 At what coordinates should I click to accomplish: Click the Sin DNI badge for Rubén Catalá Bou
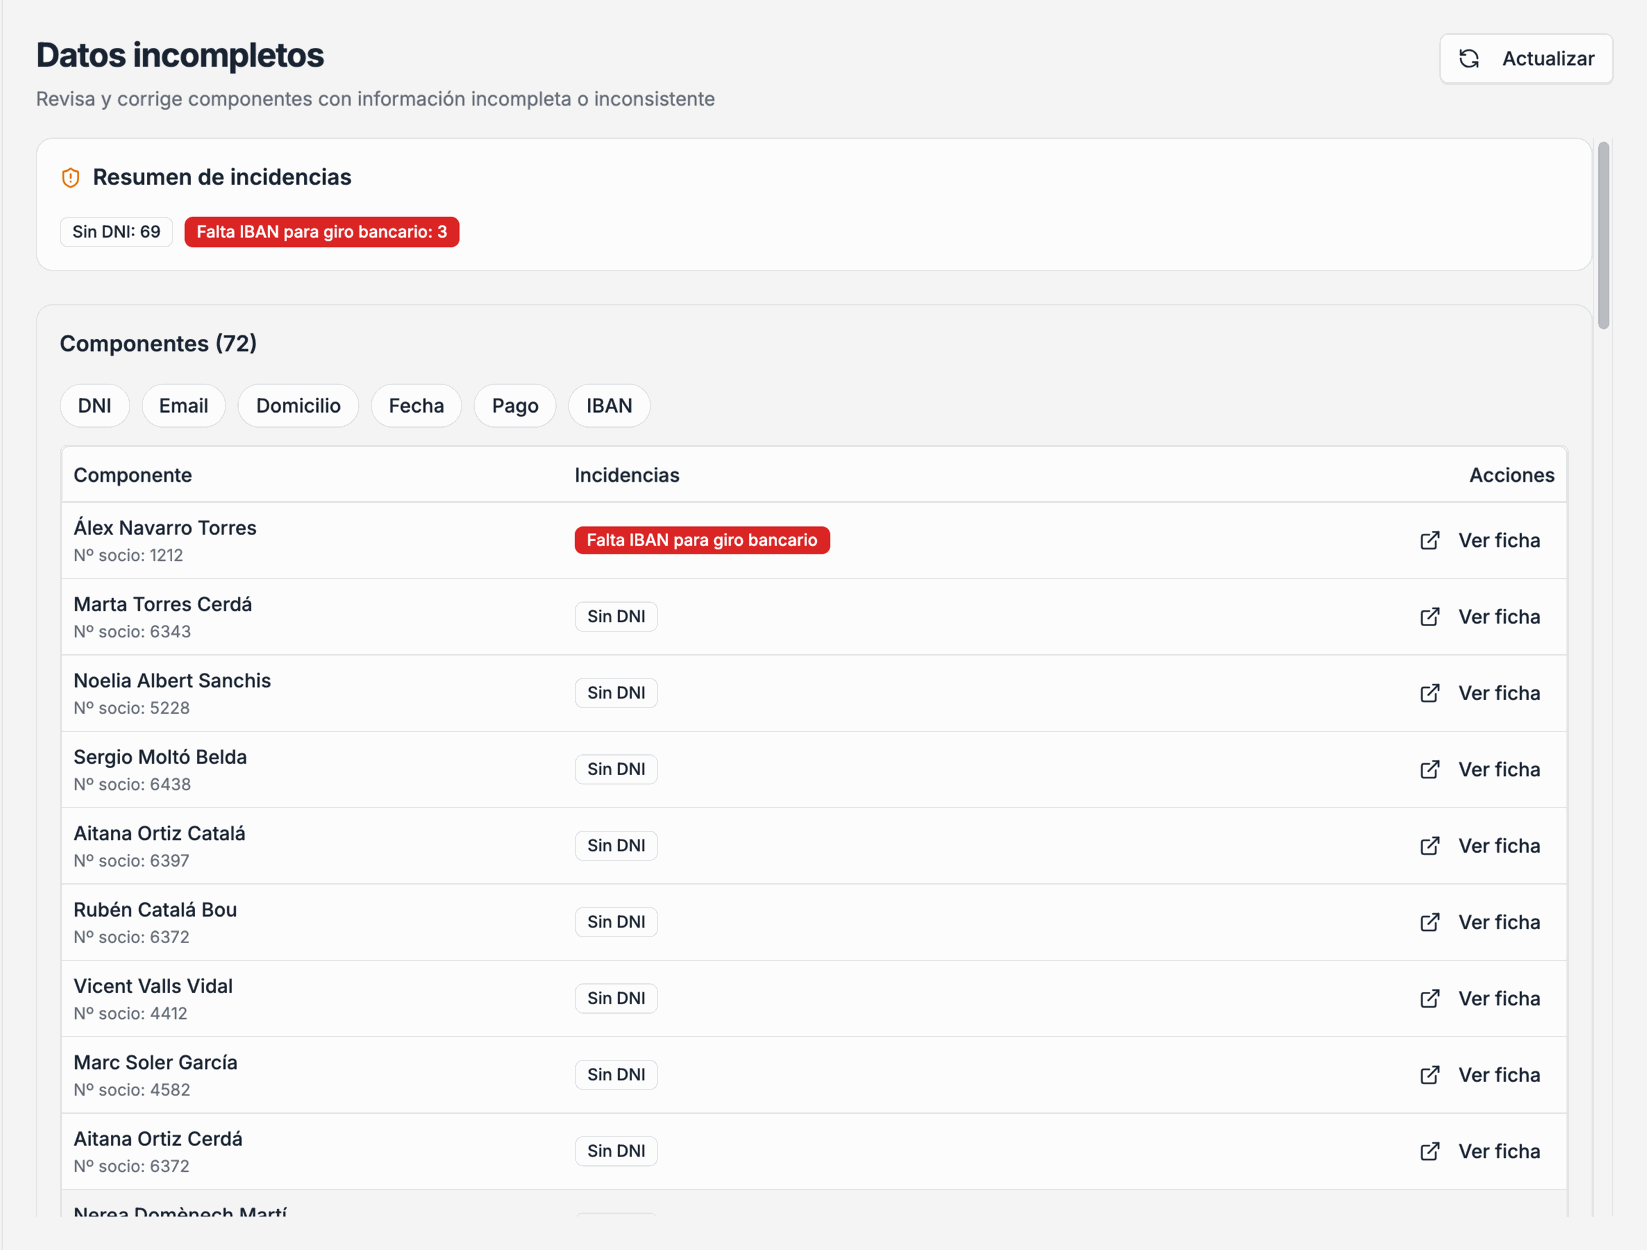(616, 922)
